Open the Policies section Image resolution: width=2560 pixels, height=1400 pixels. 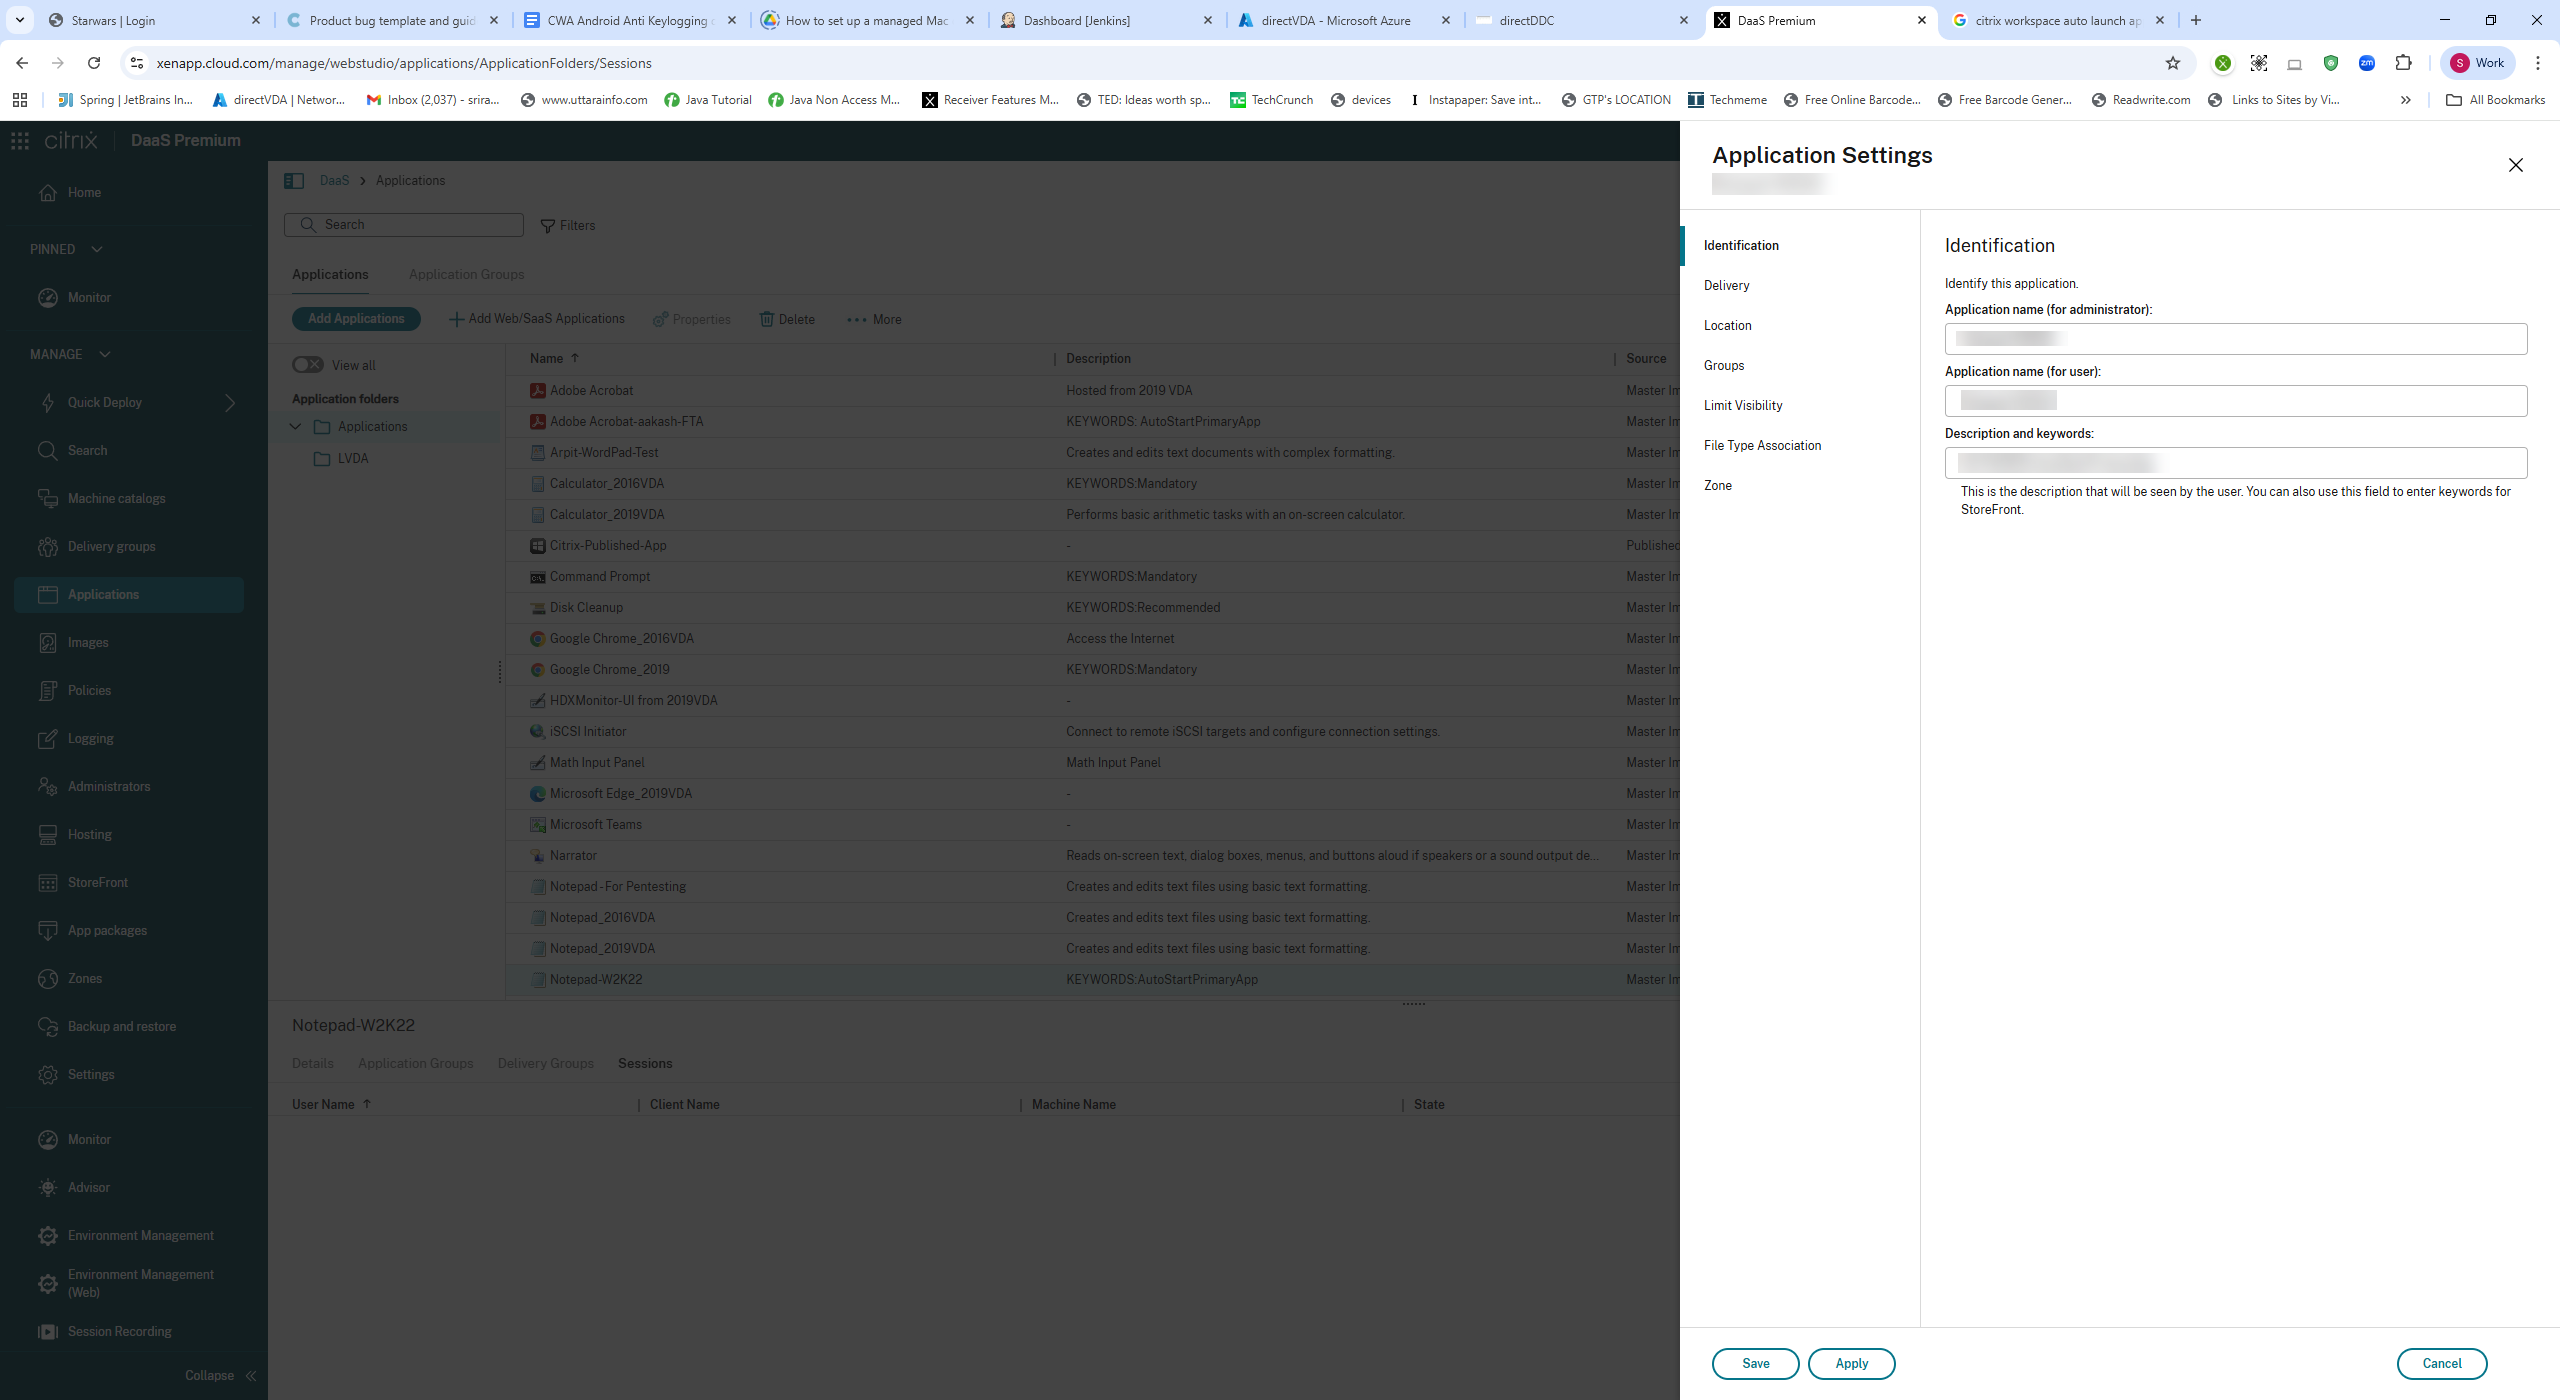point(88,690)
